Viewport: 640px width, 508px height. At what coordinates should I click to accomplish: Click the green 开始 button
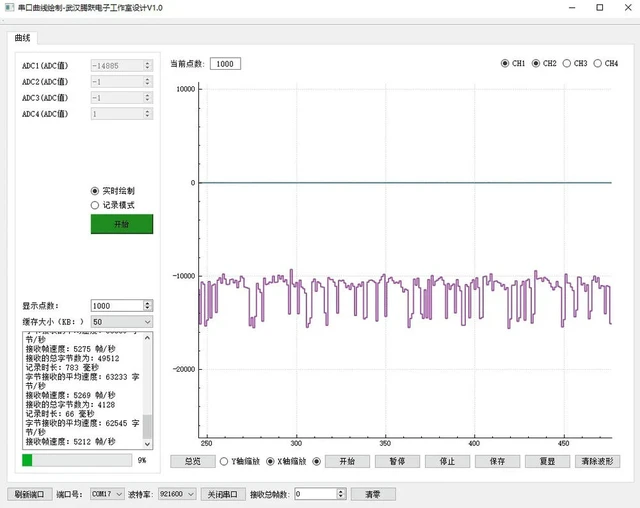tap(122, 224)
